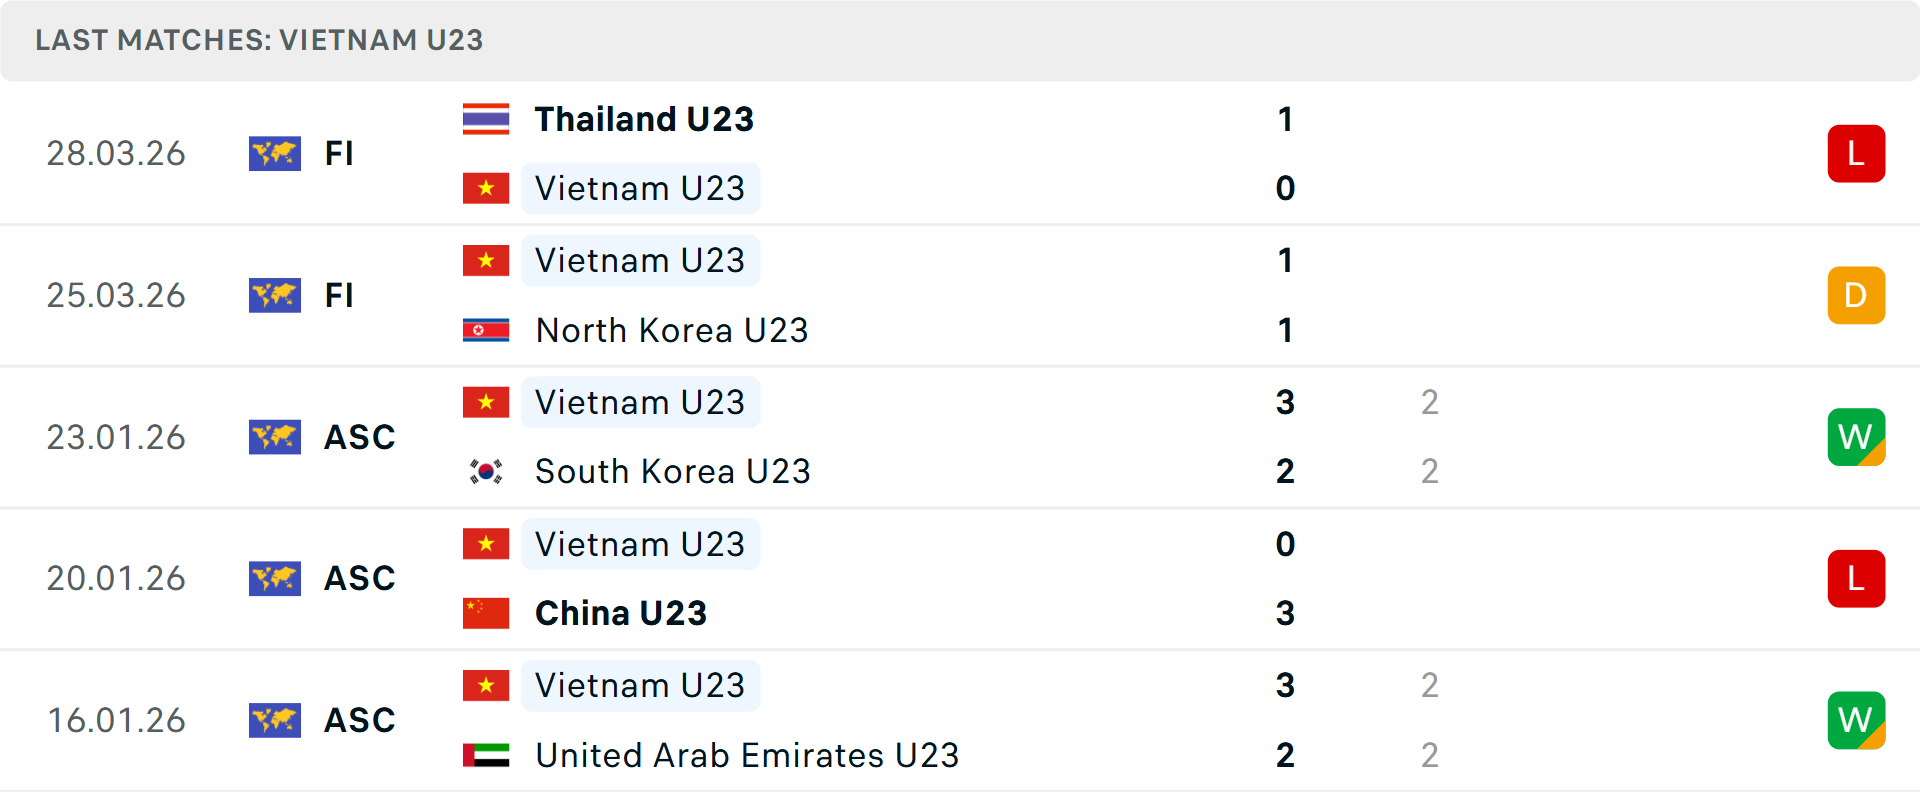The image size is (1920, 792).
Task: Click the score 3 in the South Korea match row
Action: (x=1285, y=403)
